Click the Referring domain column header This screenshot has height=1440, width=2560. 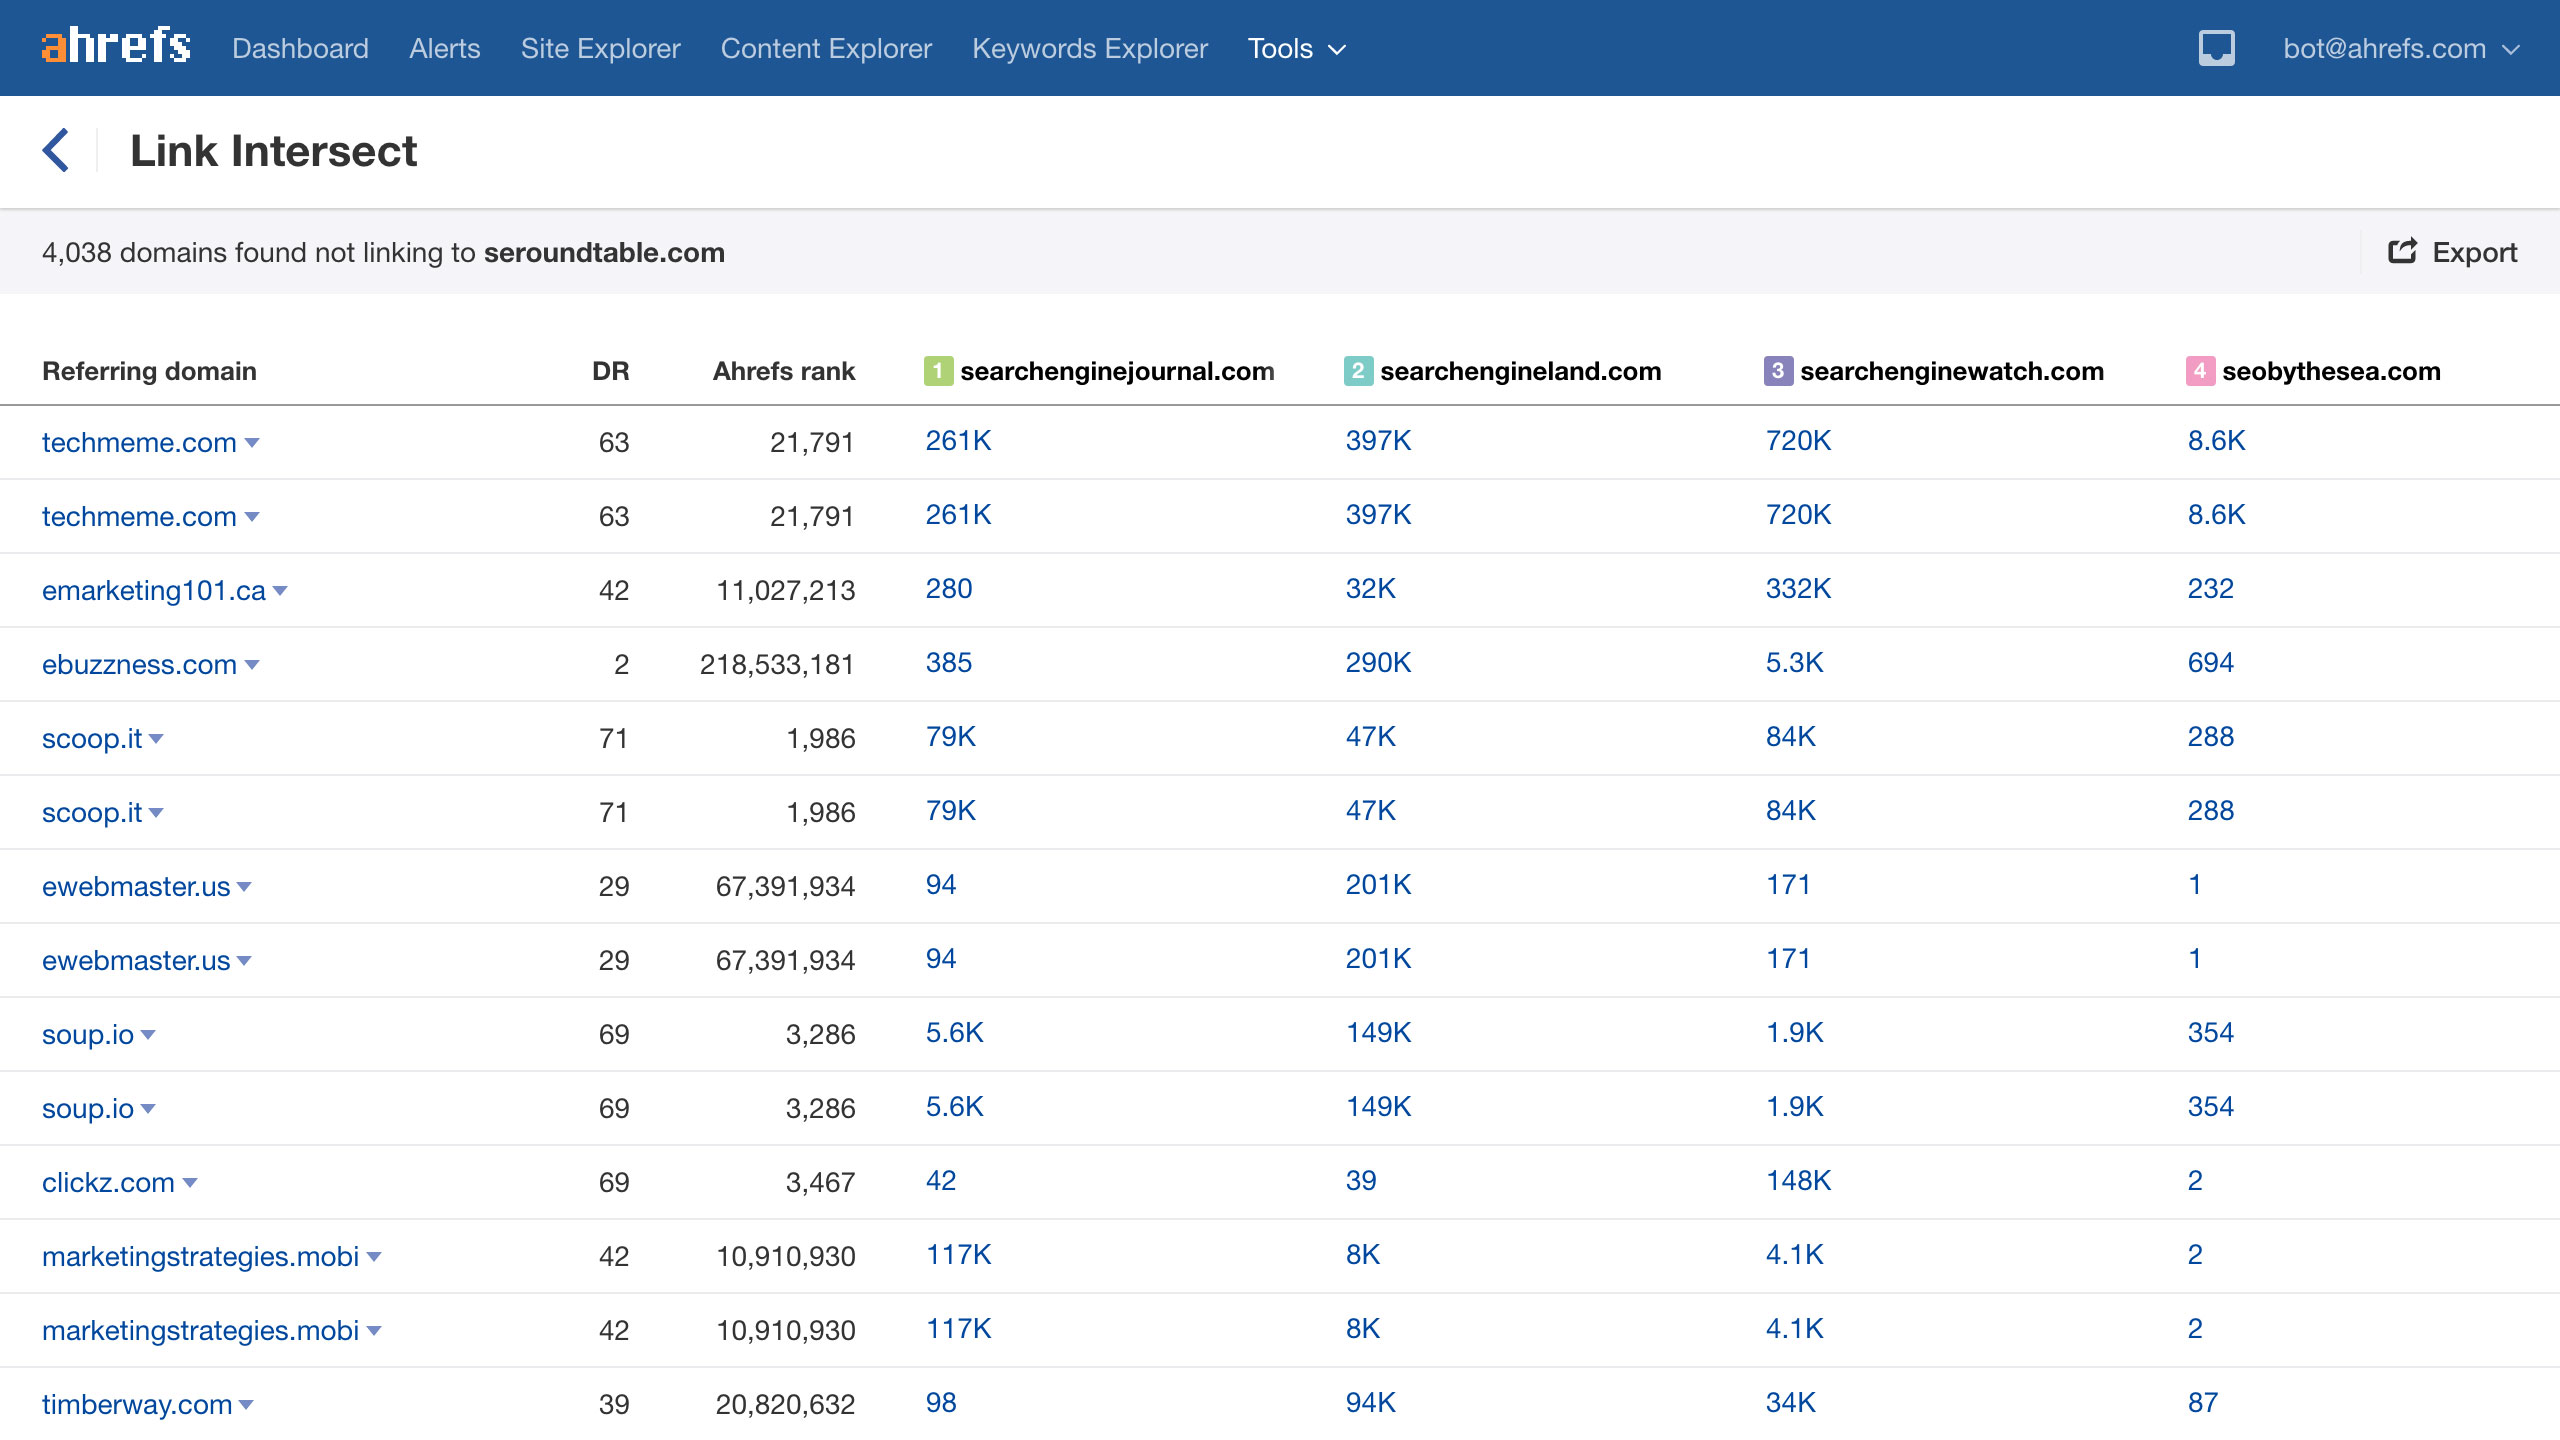click(148, 371)
